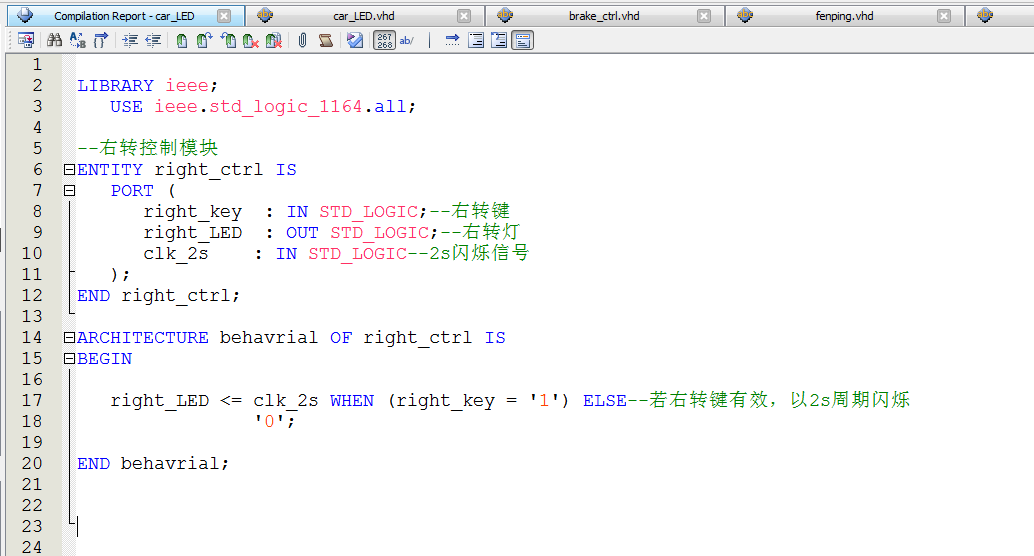
Task: Open the Replace text tool icon
Action: tap(78, 41)
